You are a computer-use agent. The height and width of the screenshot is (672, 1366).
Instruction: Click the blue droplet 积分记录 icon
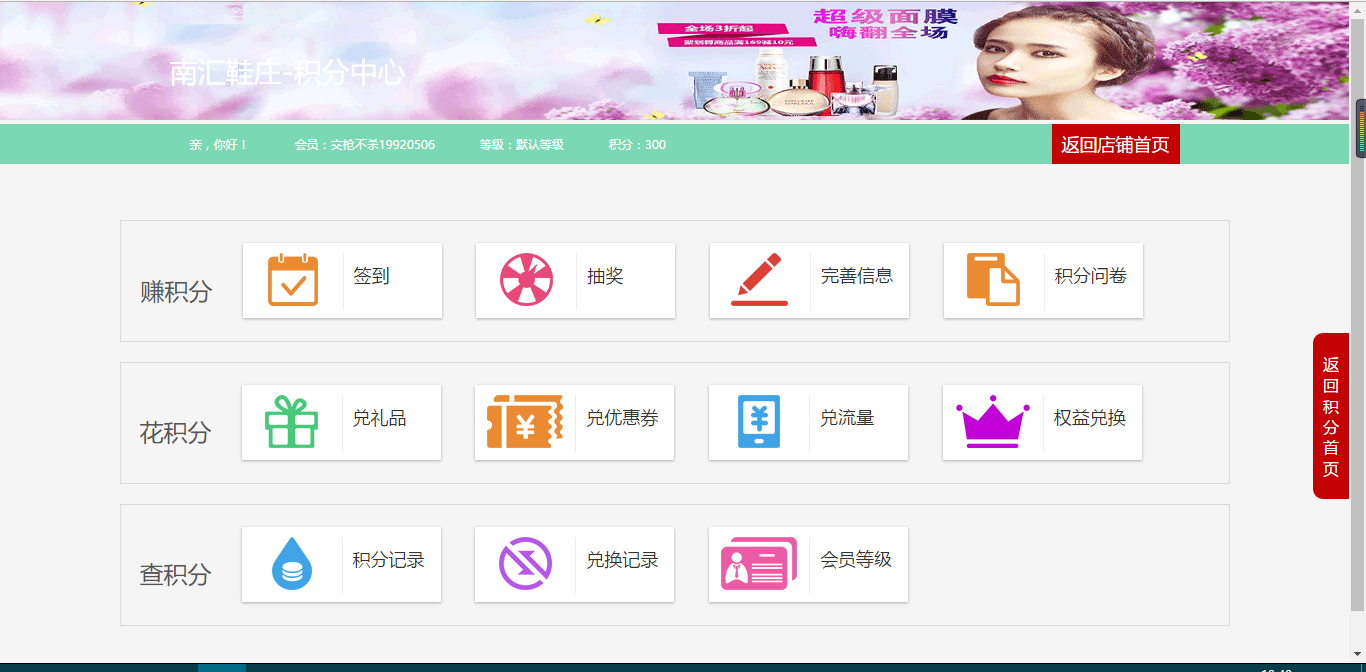291,564
